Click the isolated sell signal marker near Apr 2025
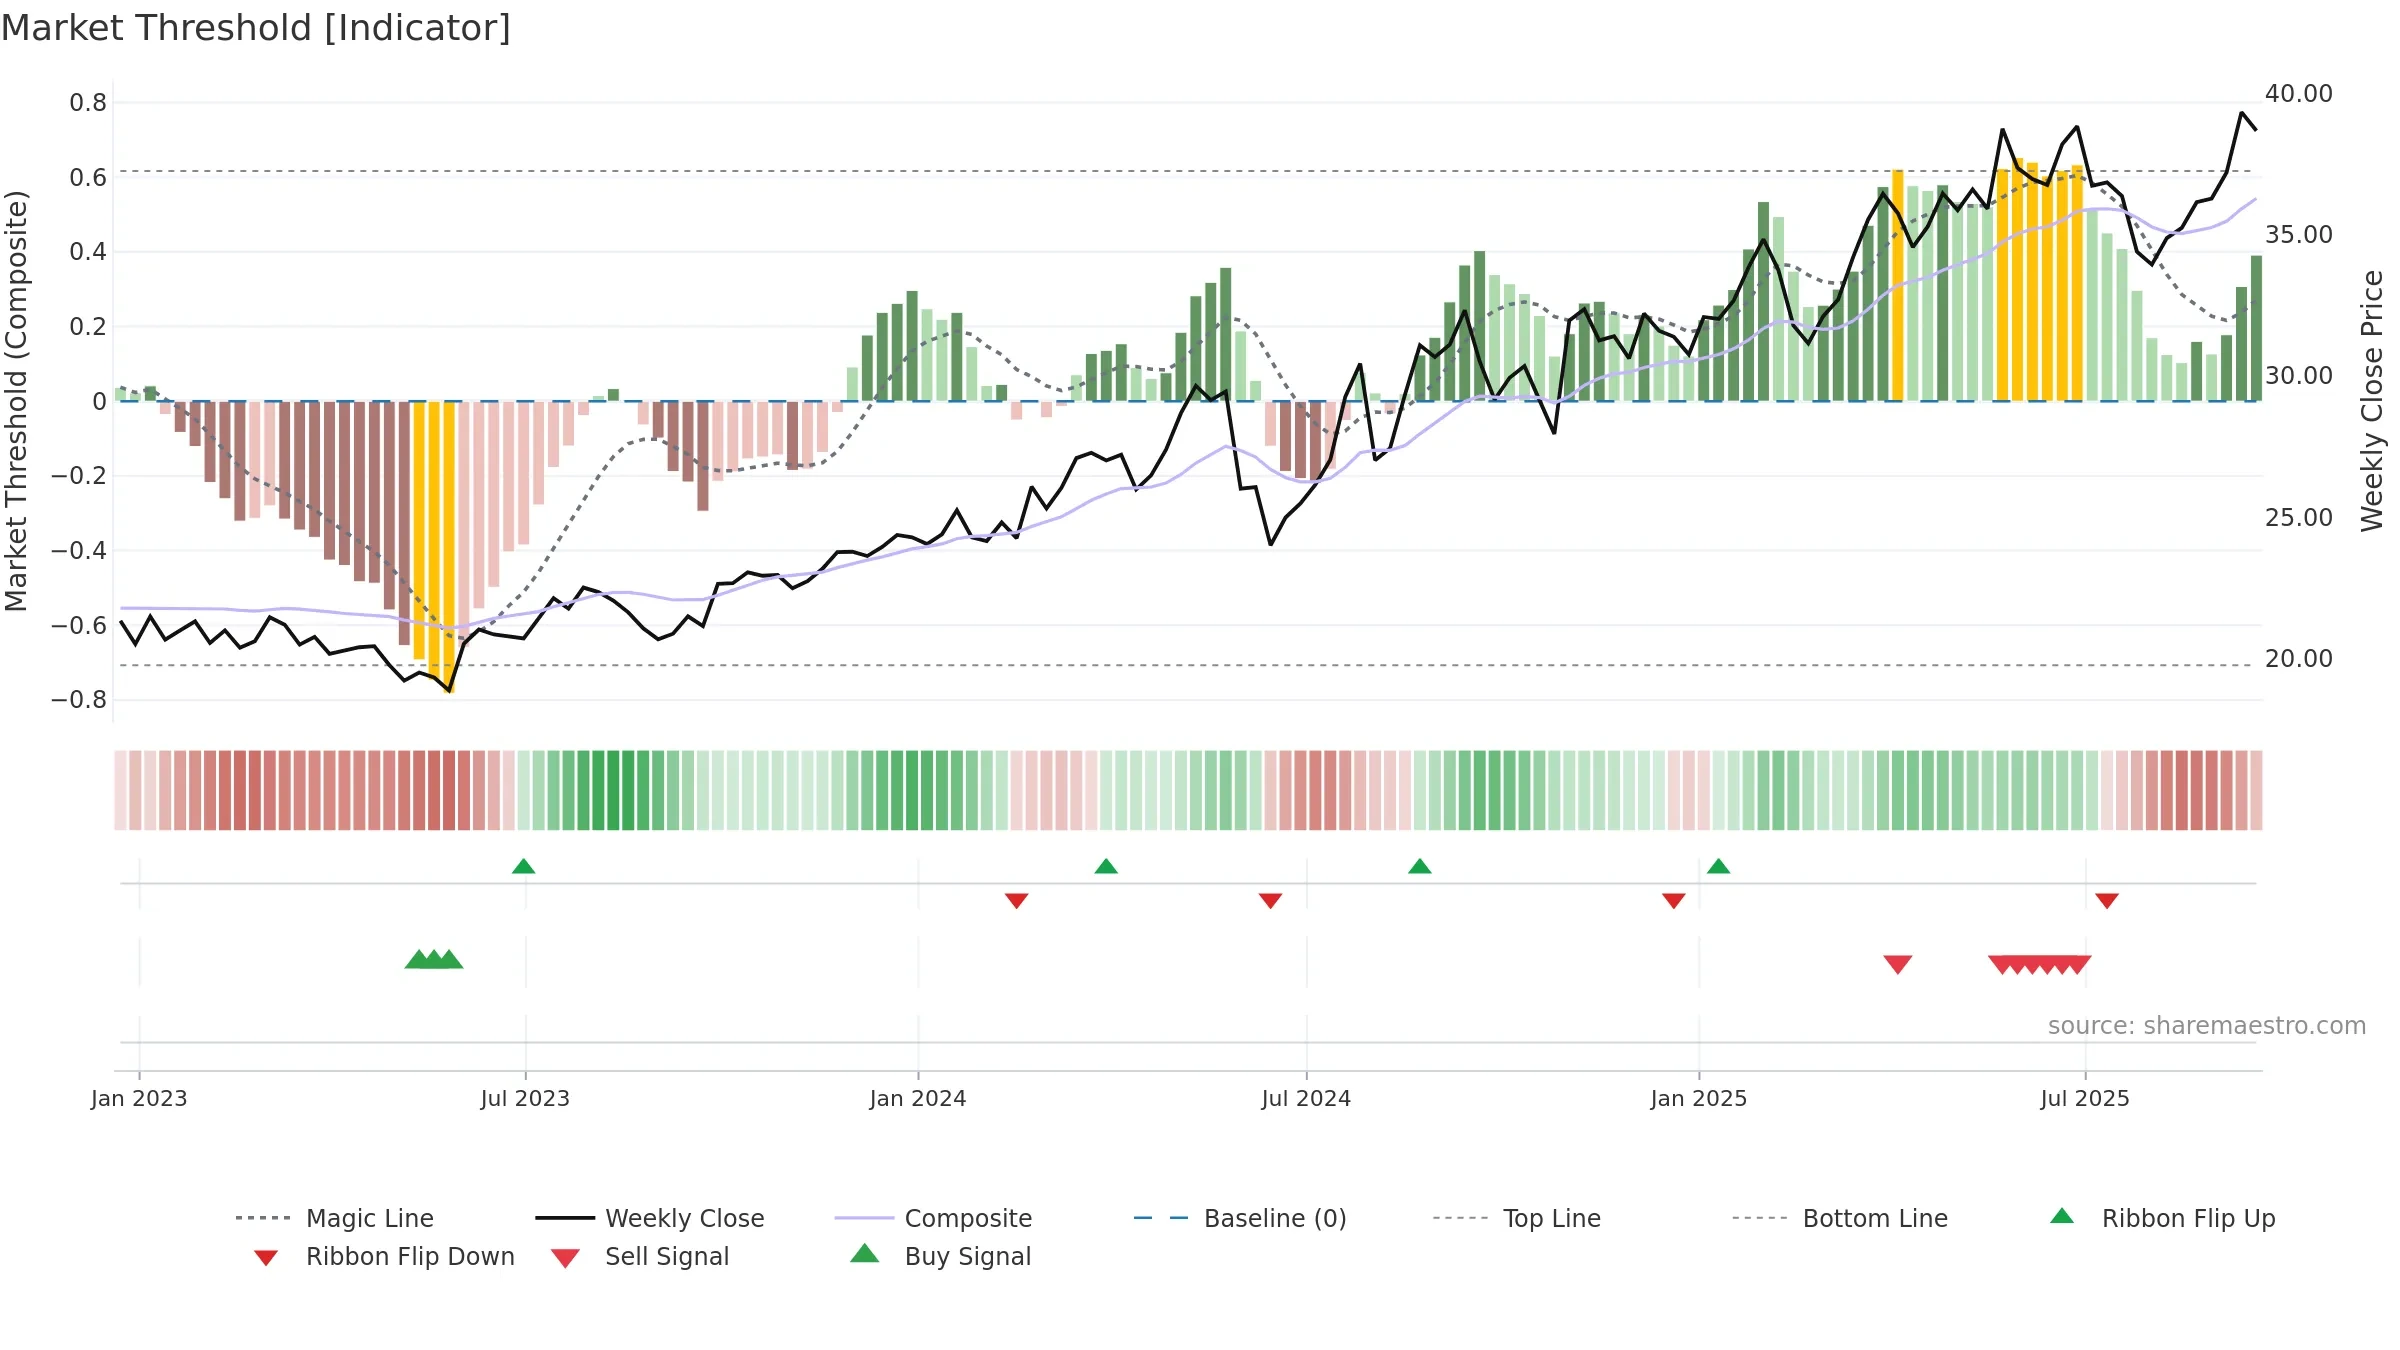Screen dimensions: 2400x1350 tap(1898, 965)
